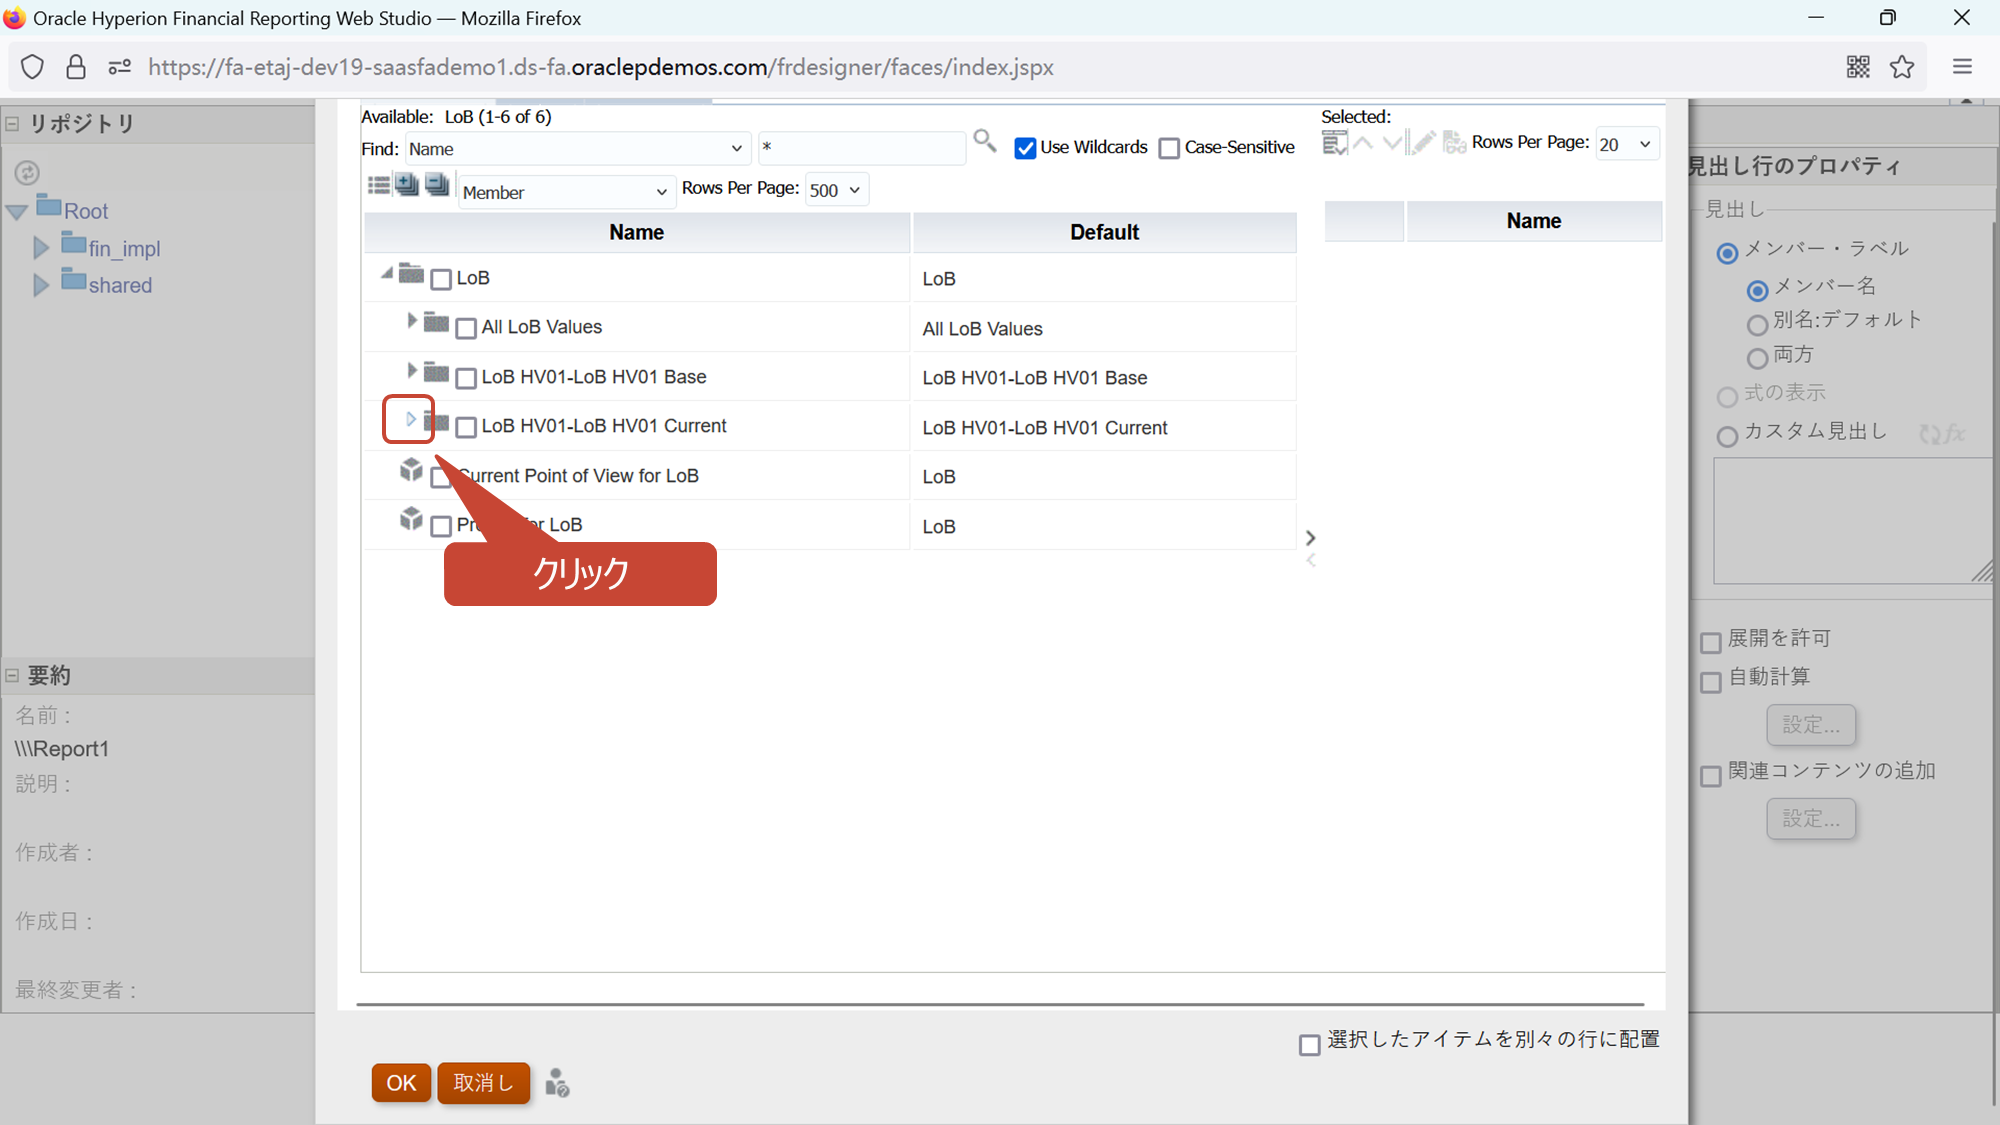Click the add-to-selected right arrow
Image resolution: width=2000 pixels, height=1125 pixels.
1310,538
